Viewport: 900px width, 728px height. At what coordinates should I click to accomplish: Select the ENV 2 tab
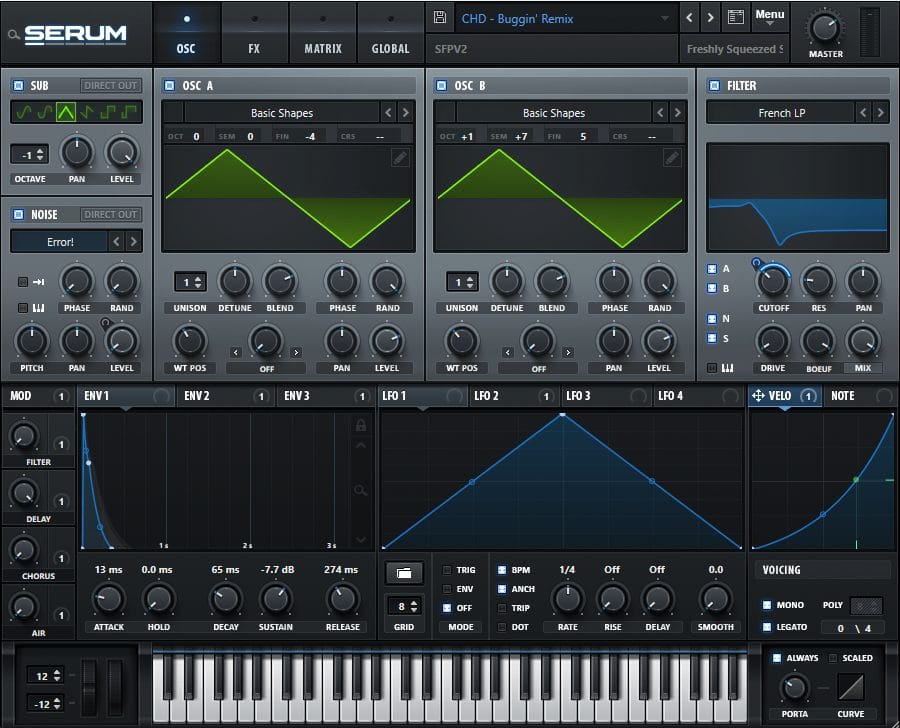(225, 396)
